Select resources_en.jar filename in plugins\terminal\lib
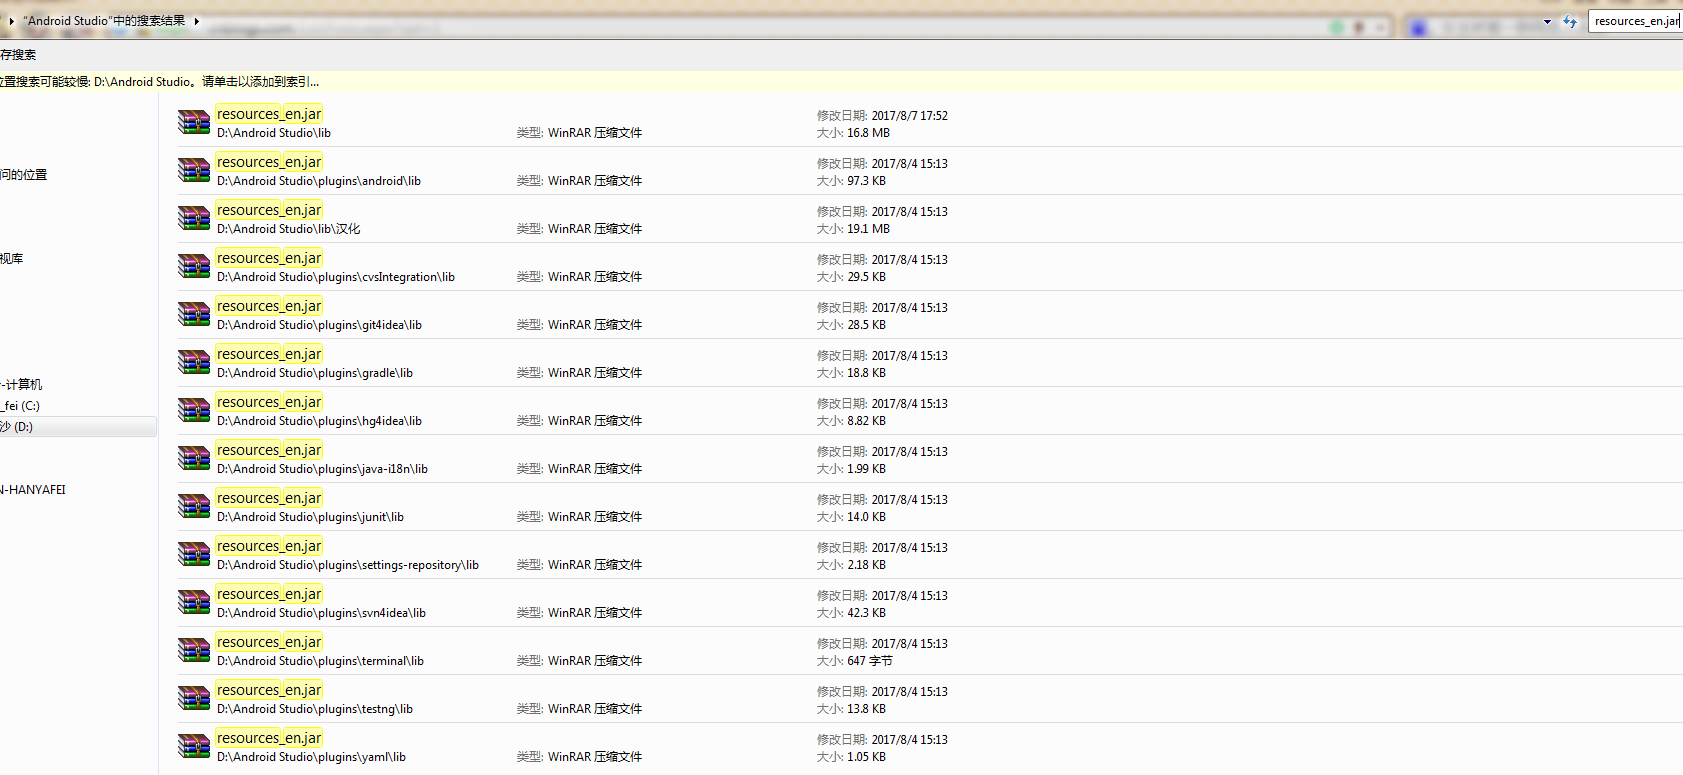The image size is (1683, 775). (269, 642)
